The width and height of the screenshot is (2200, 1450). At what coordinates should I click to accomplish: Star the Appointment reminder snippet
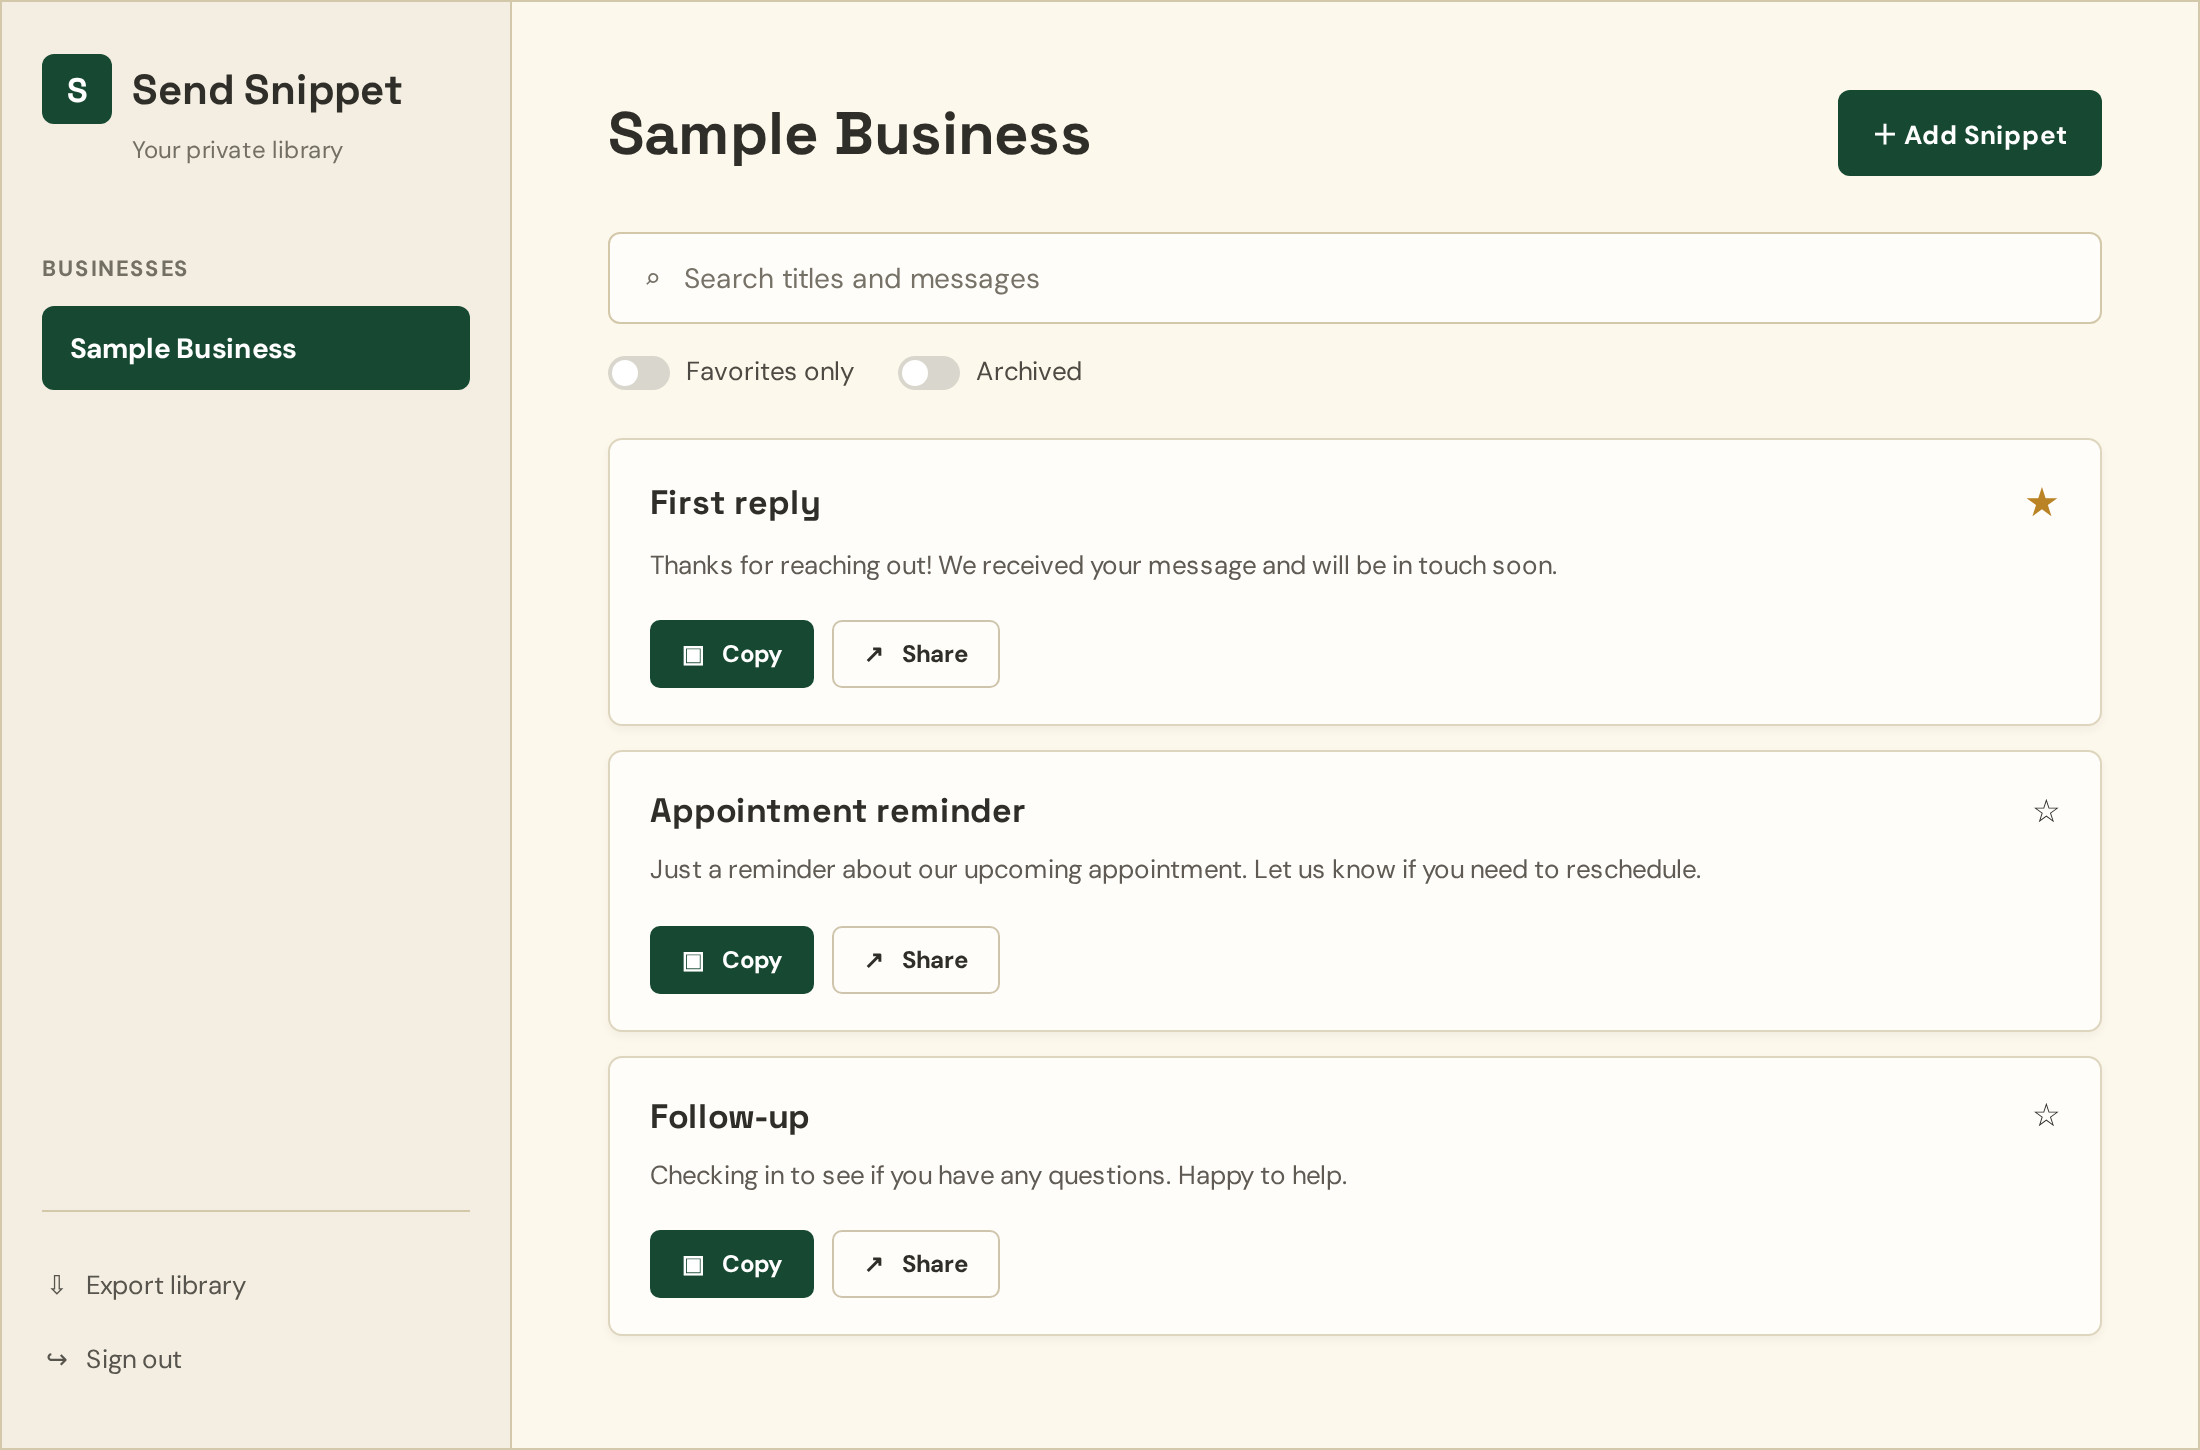[2046, 811]
